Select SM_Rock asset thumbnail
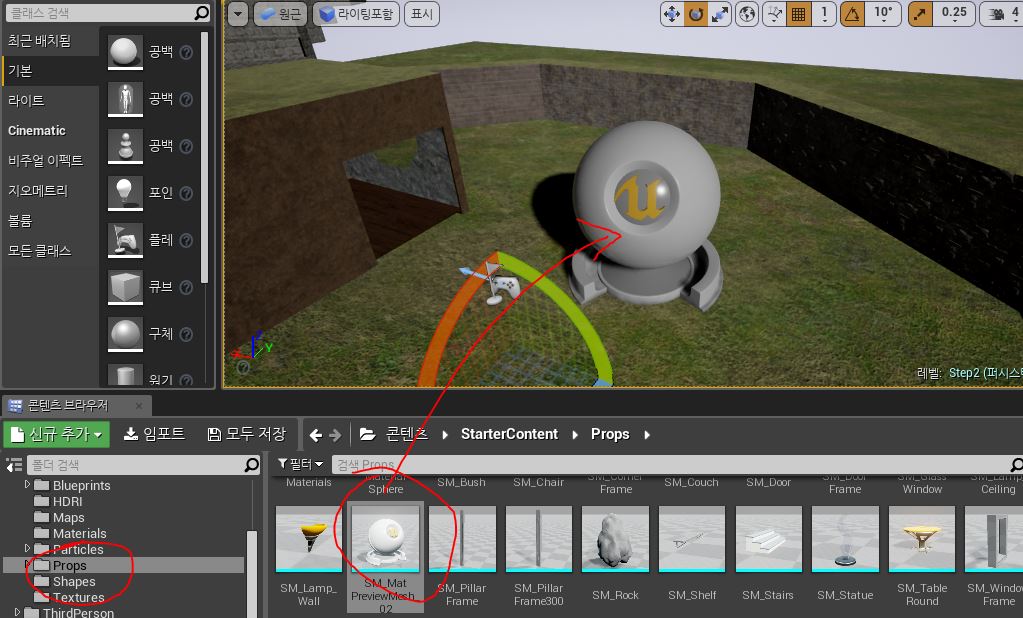This screenshot has height=618, width=1023. (615, 539)
